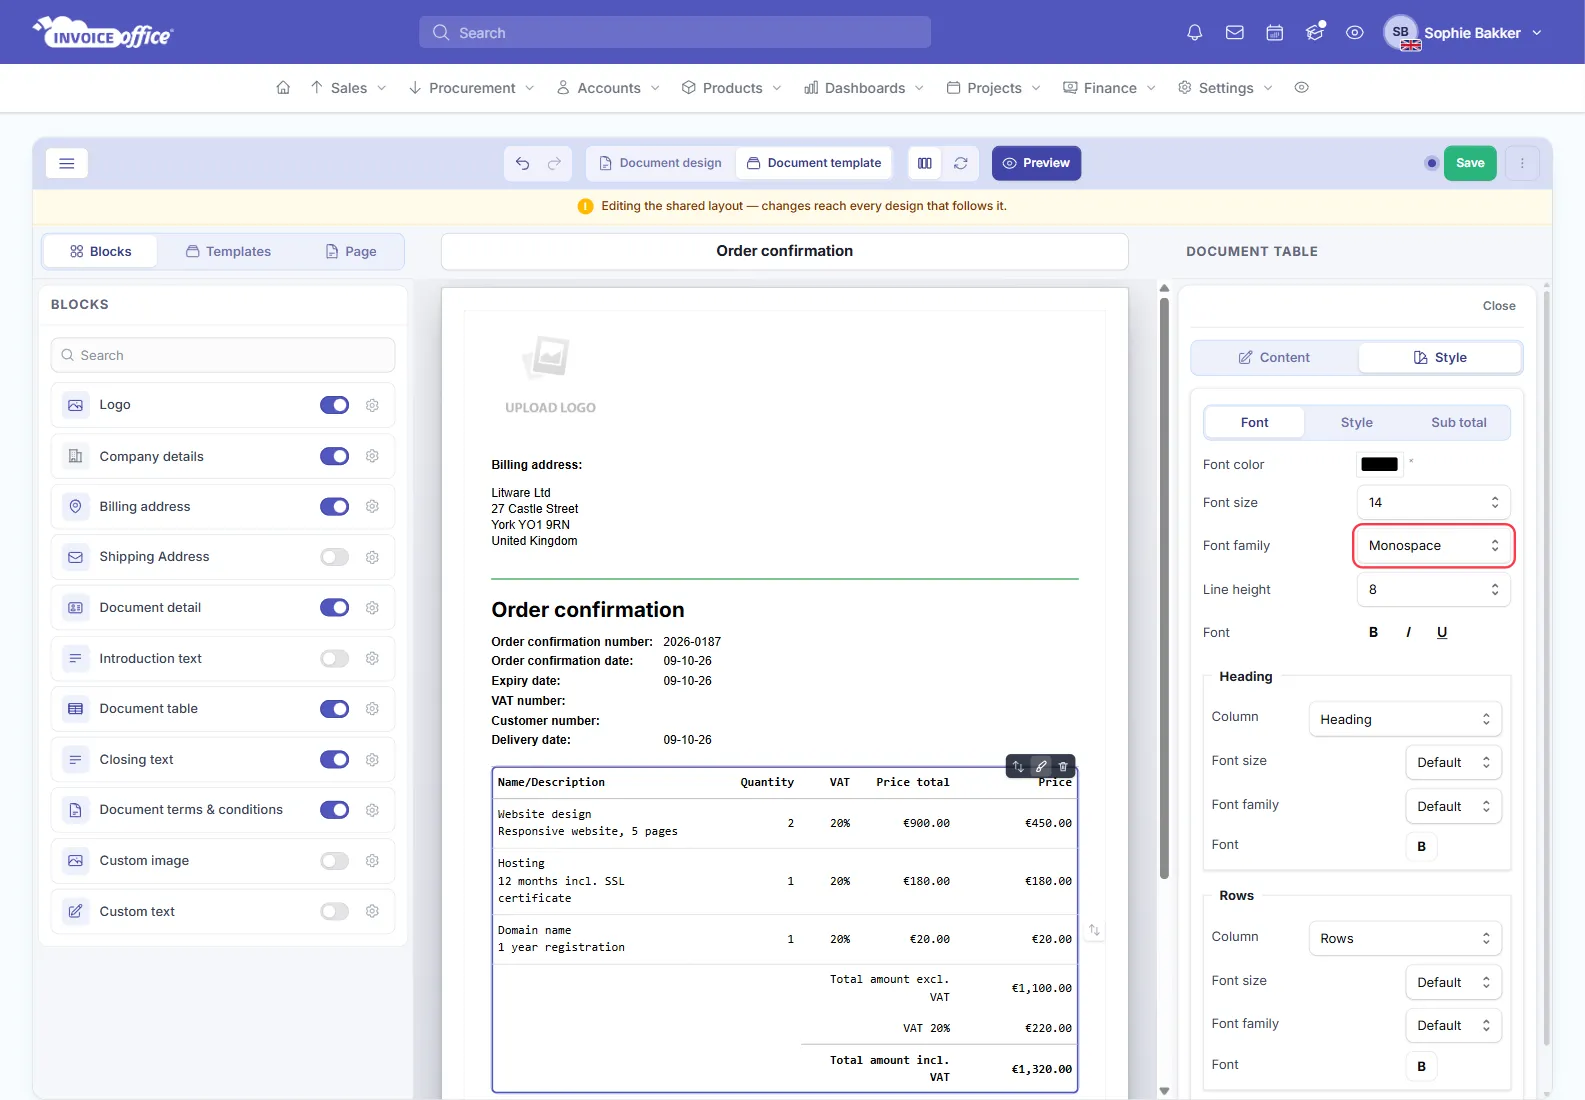
Task: Disable the Closing text toggle
Action: 334,759
